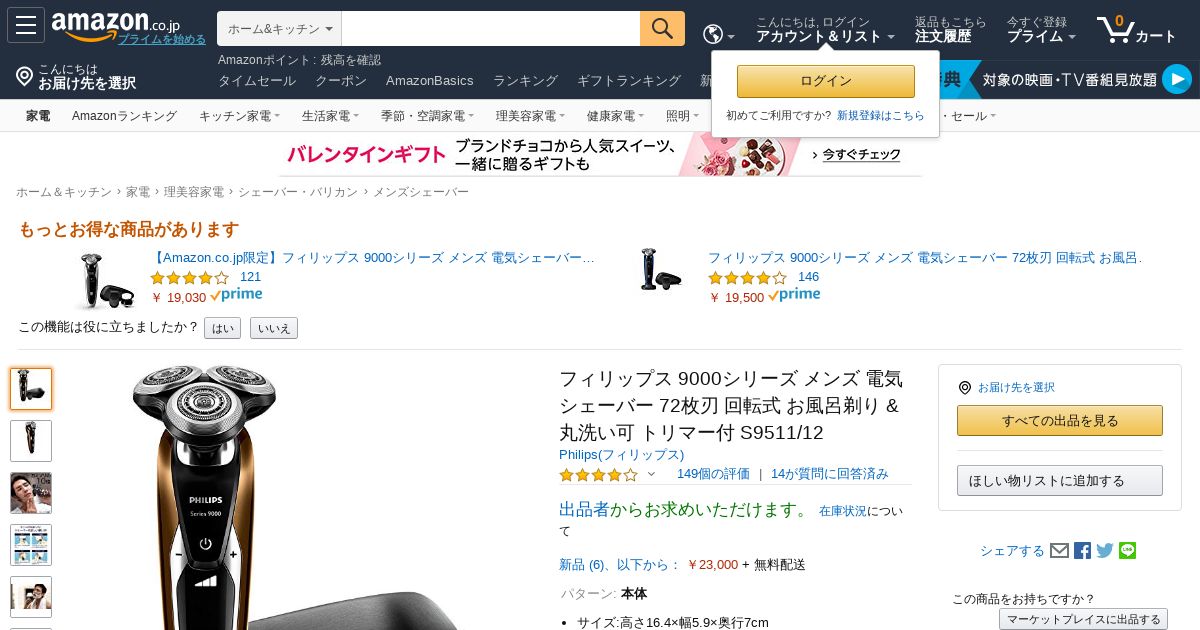Image resolution: width=1200 pixels, height=630 pixels.
Task: Click the orange search magnifier button
Action: (662, 29)
